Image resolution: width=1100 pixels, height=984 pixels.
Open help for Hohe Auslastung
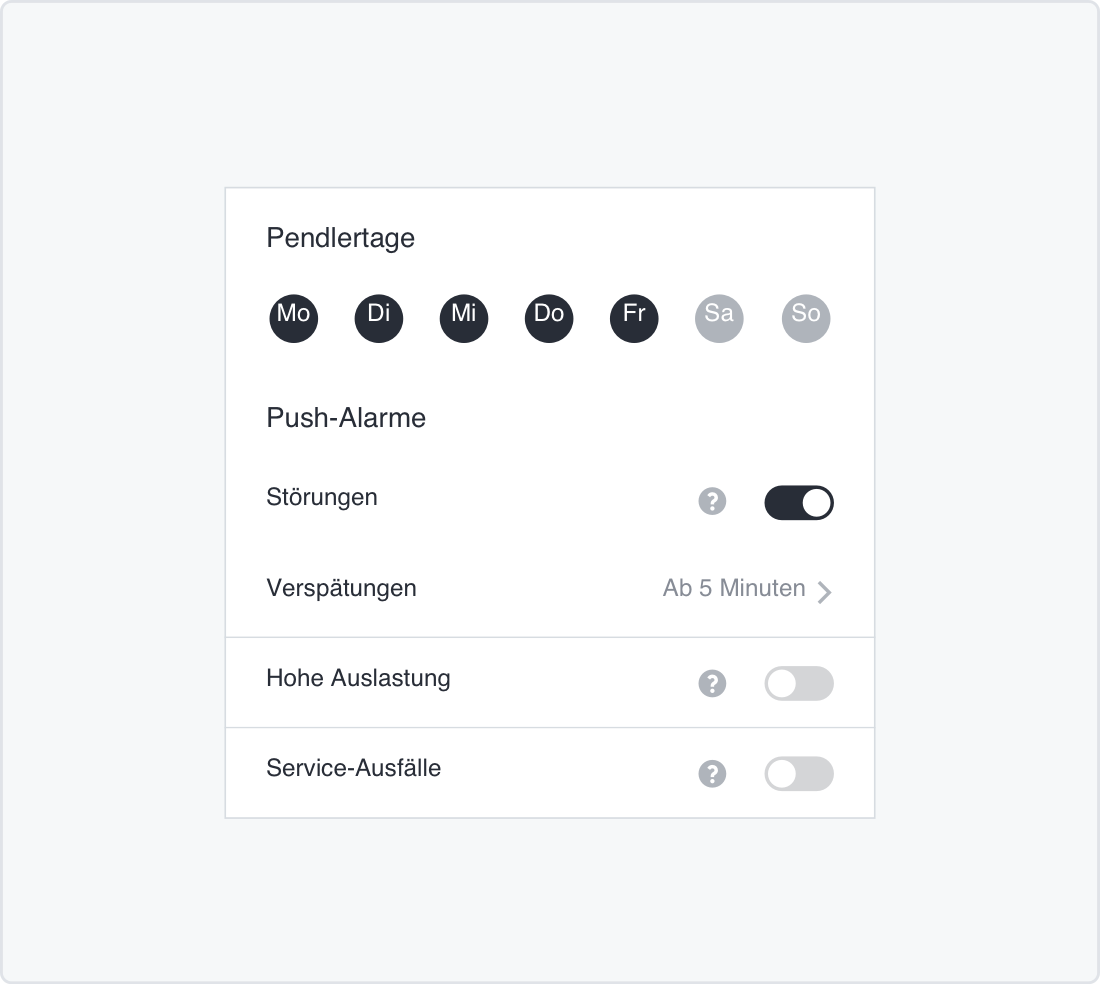click(712, 684)
